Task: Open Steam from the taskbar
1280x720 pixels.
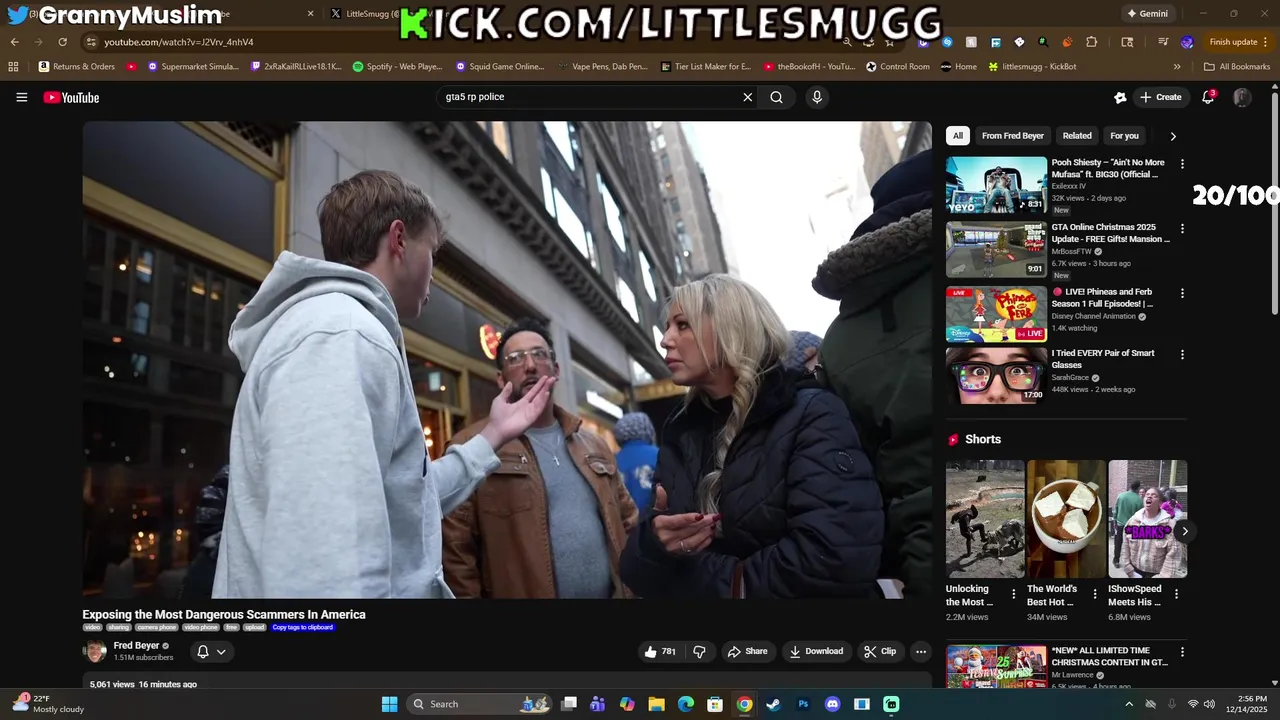Action: [x=773, y=704]
